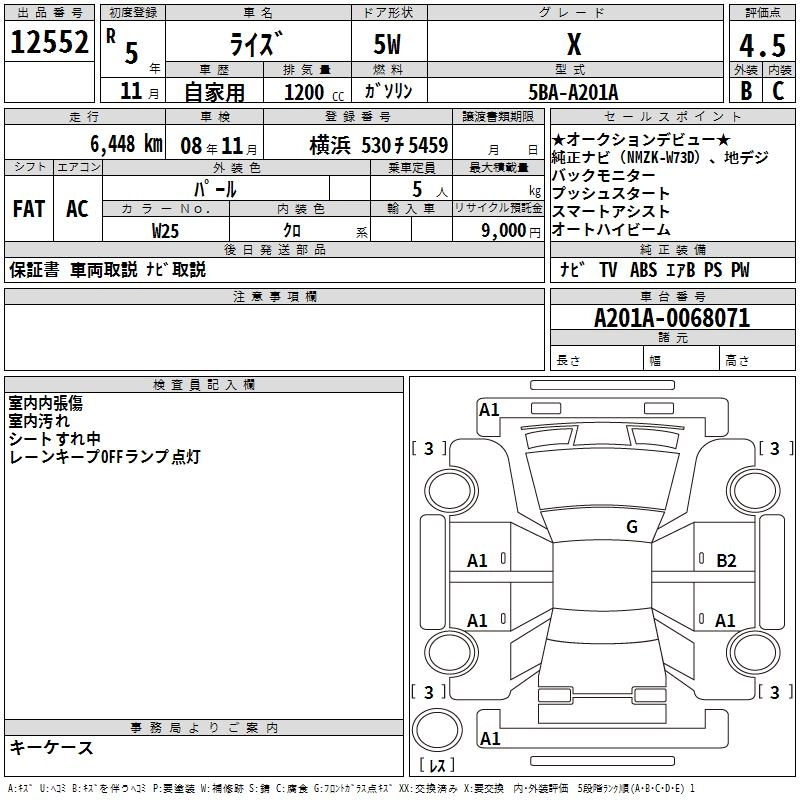Click the grade value X
Viewport: 800px width, 800px height.
[574, 44]
